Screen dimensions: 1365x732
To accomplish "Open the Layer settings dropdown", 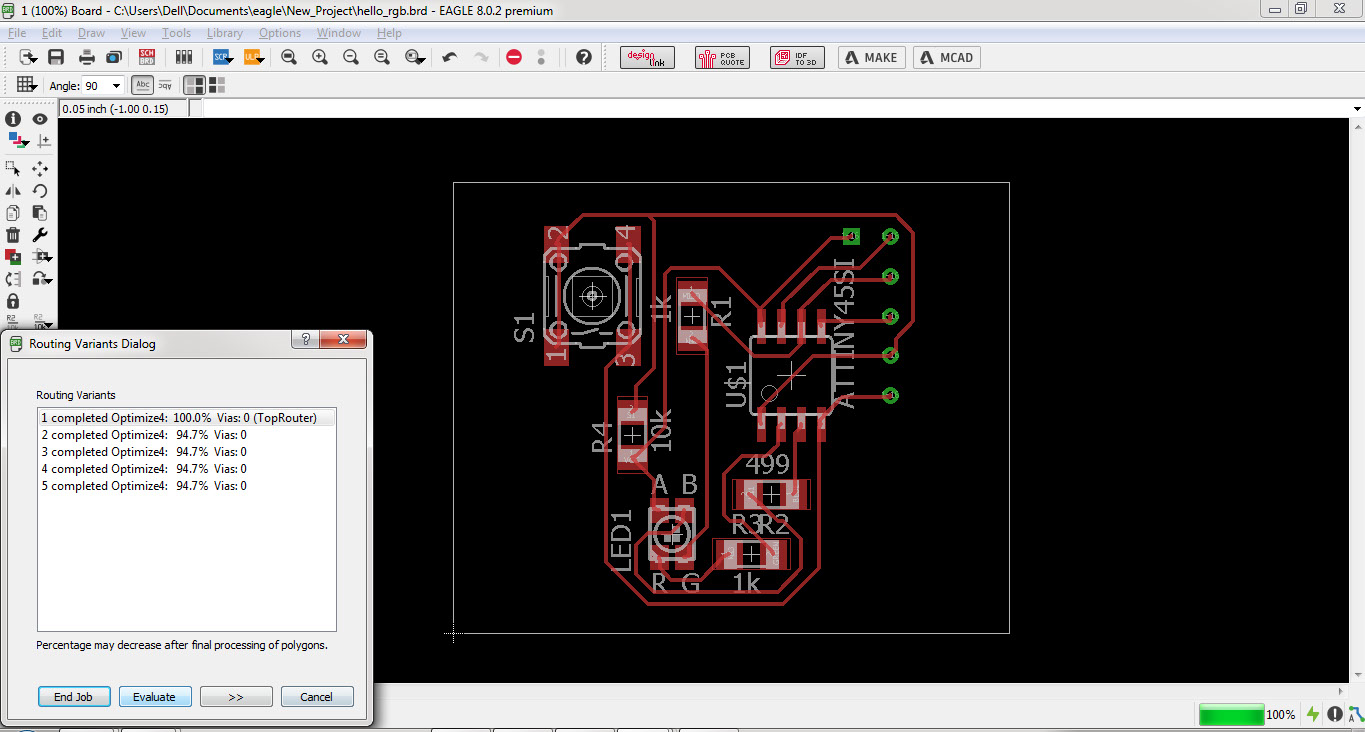I will [x=17, y=142].
